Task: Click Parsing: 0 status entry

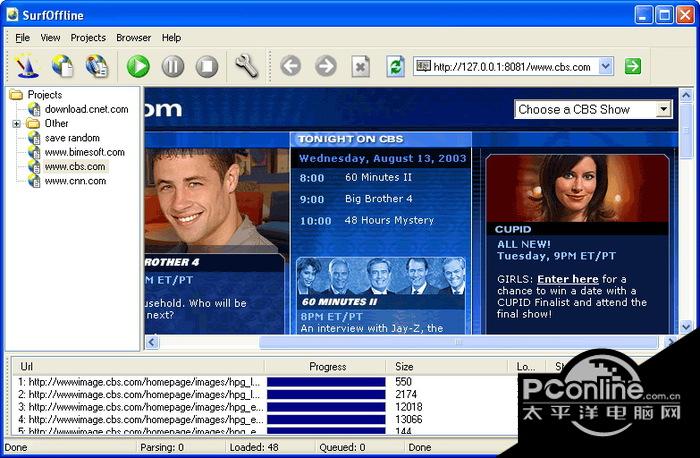Action: pos(162,447)
